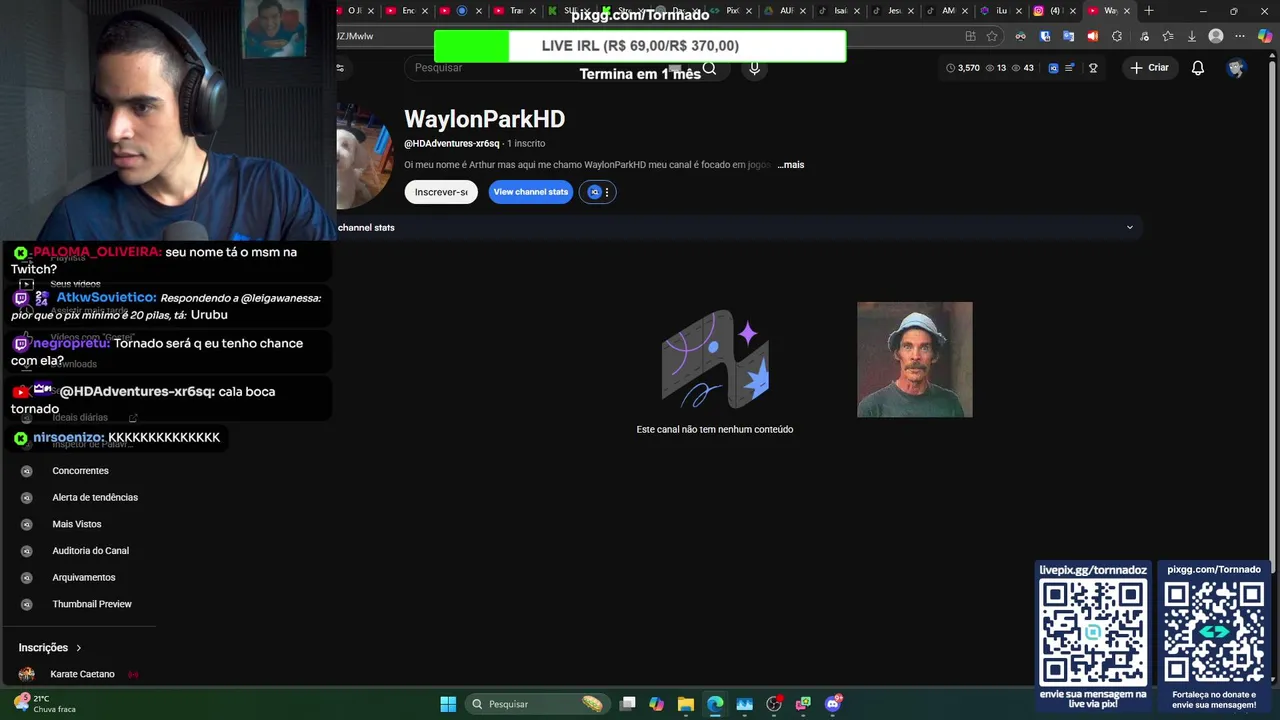Click the icon beside Concorrentes
The height and width of the screenshot is (720, 1280).
point(27,471)
